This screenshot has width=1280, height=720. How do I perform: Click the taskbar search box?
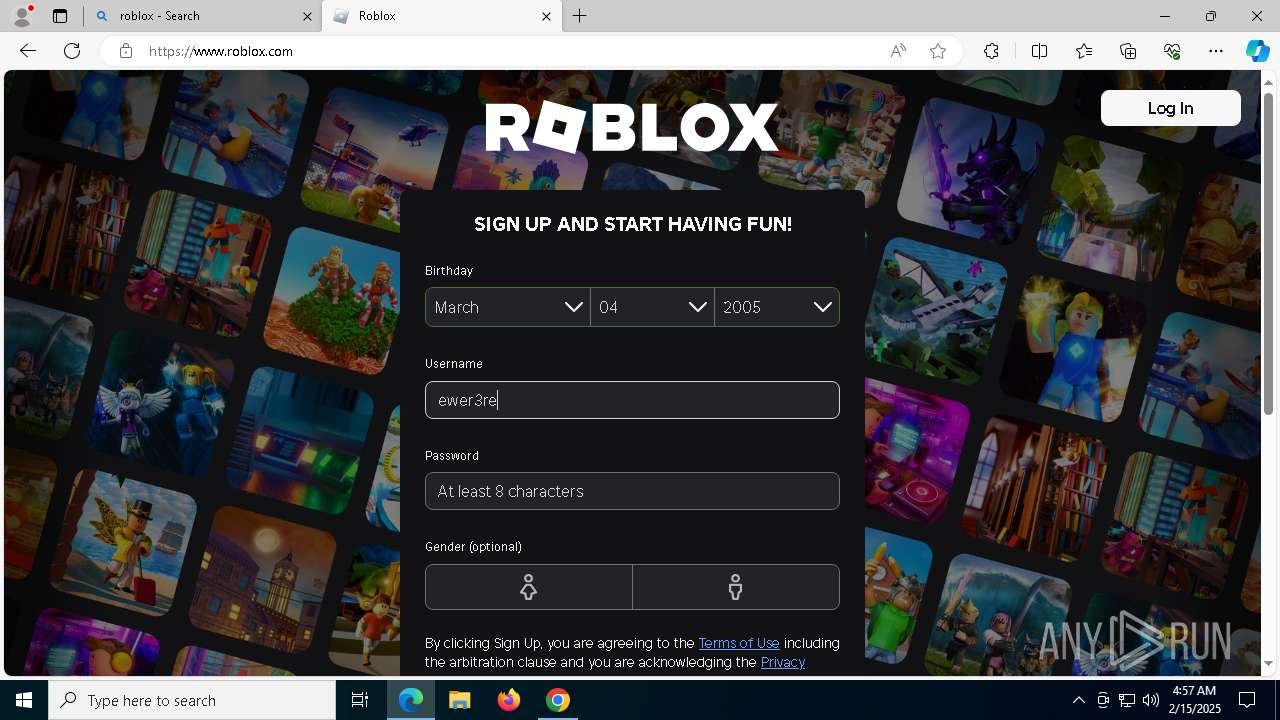coord(192,700)
